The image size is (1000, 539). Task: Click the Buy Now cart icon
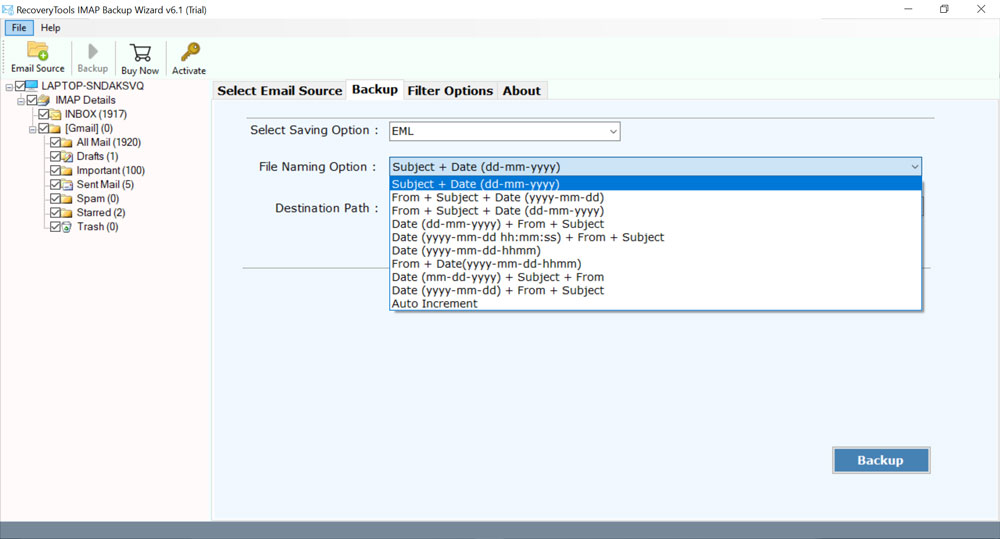pyautogui.click(x=140, y=52)
